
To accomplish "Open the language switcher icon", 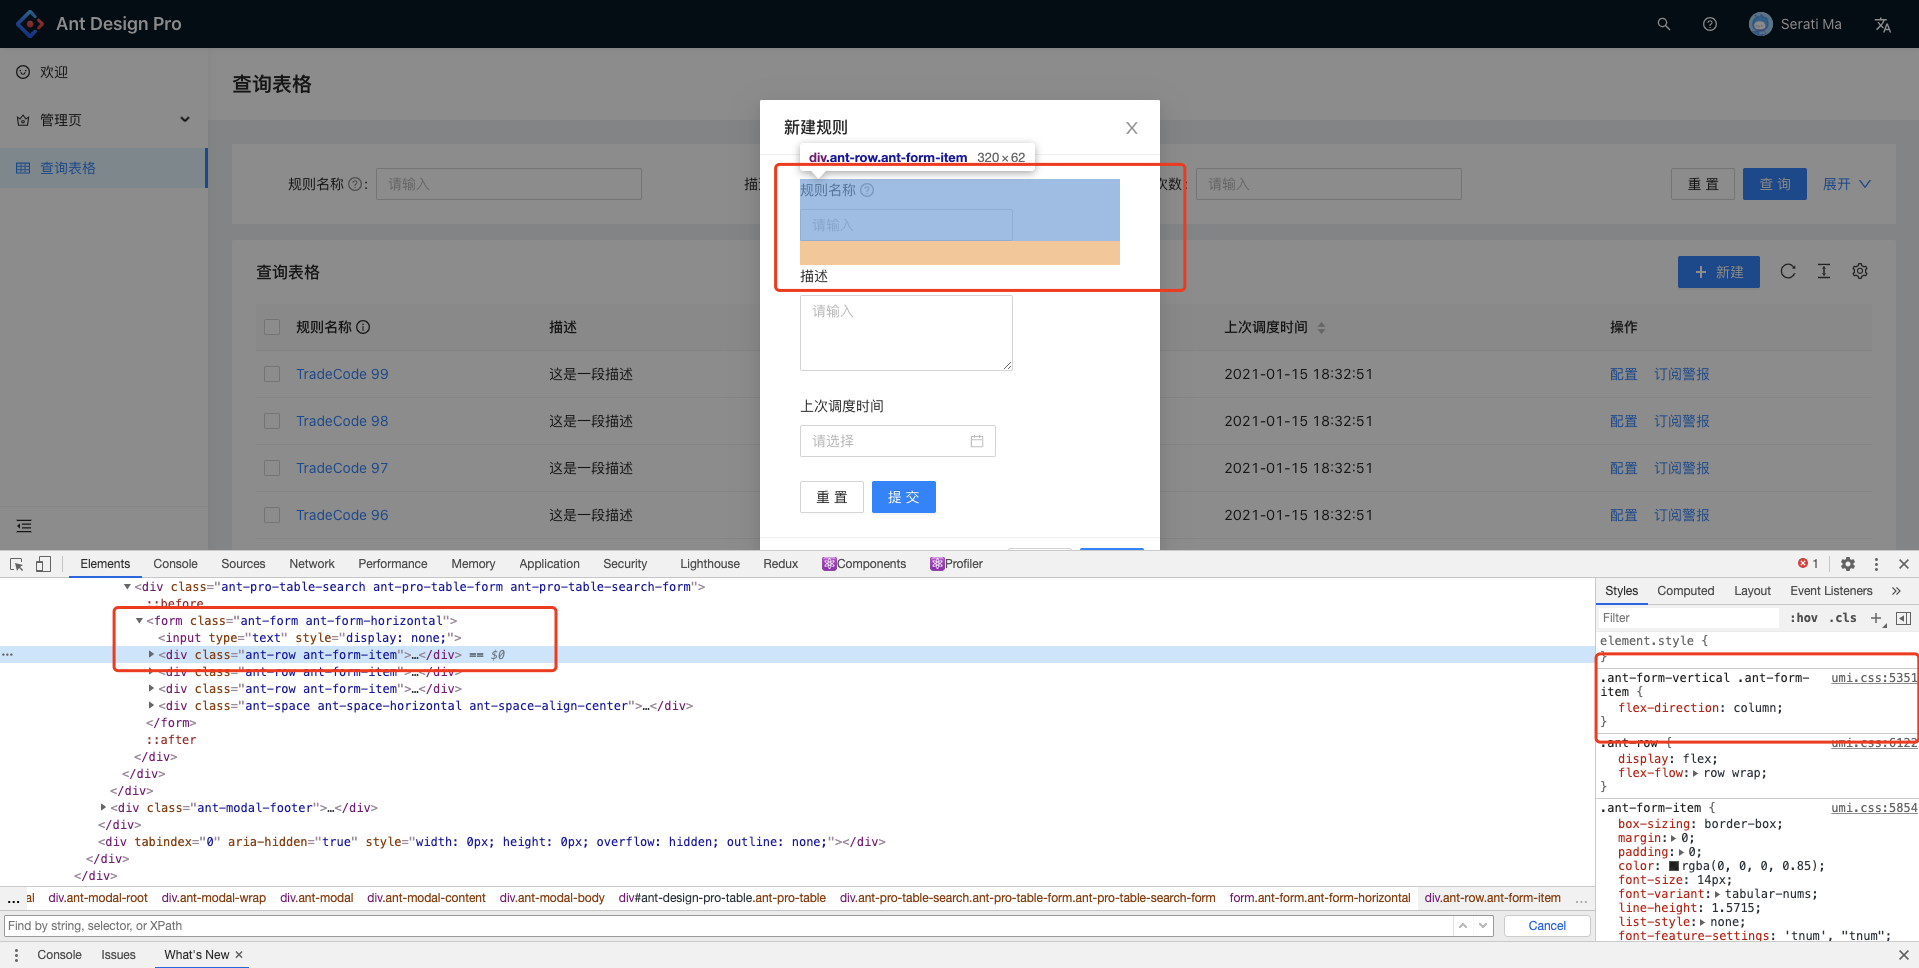I will pyautogui.click(x=1882, y=23).
